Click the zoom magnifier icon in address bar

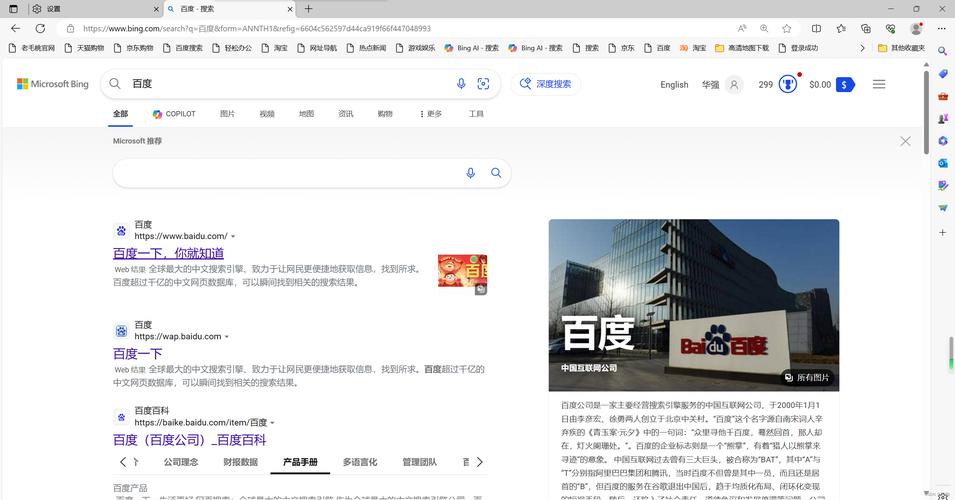tap(764, 29)
